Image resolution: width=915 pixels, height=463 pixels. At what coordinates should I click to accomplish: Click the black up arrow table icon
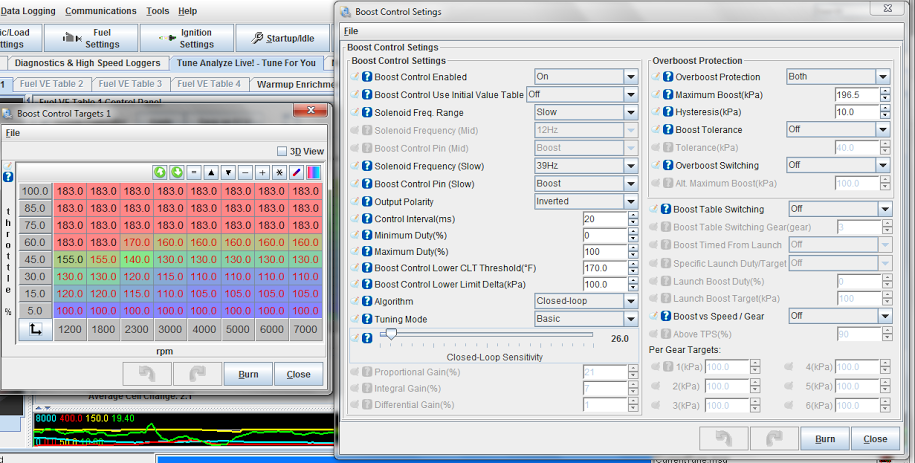click(x=210, y=173)
